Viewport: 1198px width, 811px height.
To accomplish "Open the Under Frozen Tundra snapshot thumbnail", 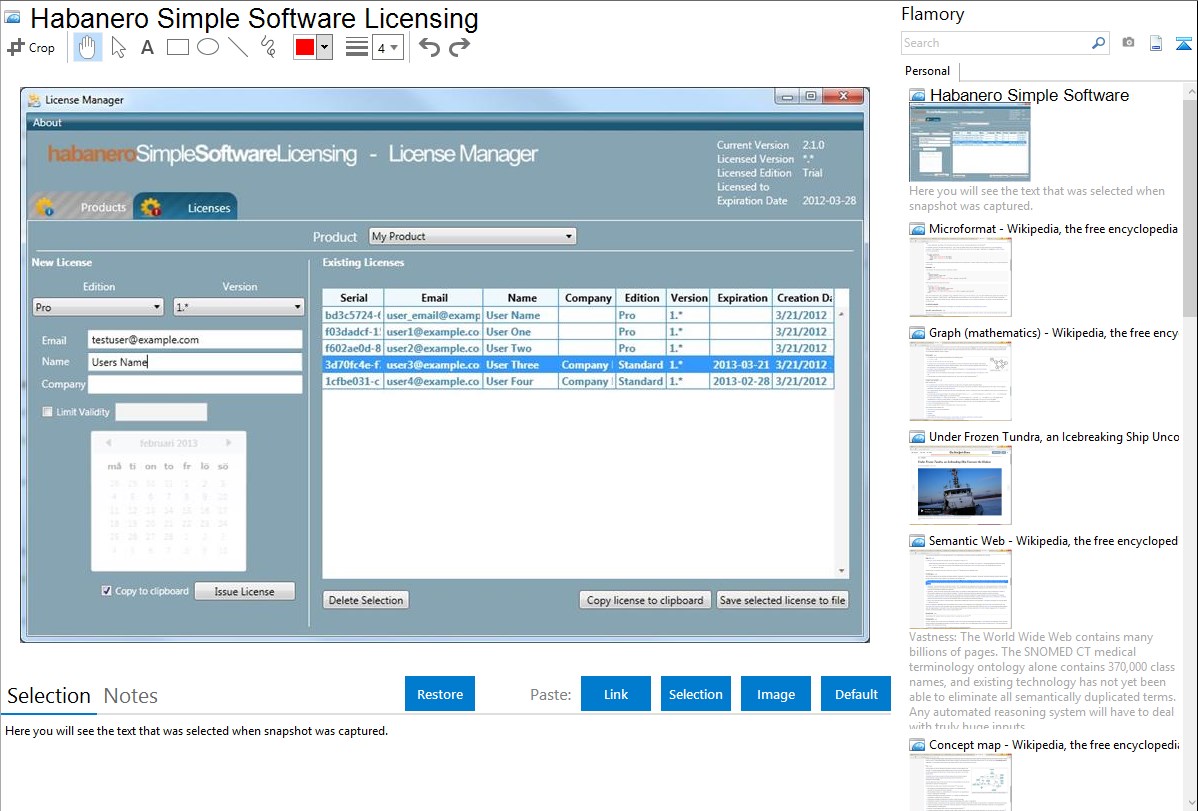I will (x=960, y=485).
